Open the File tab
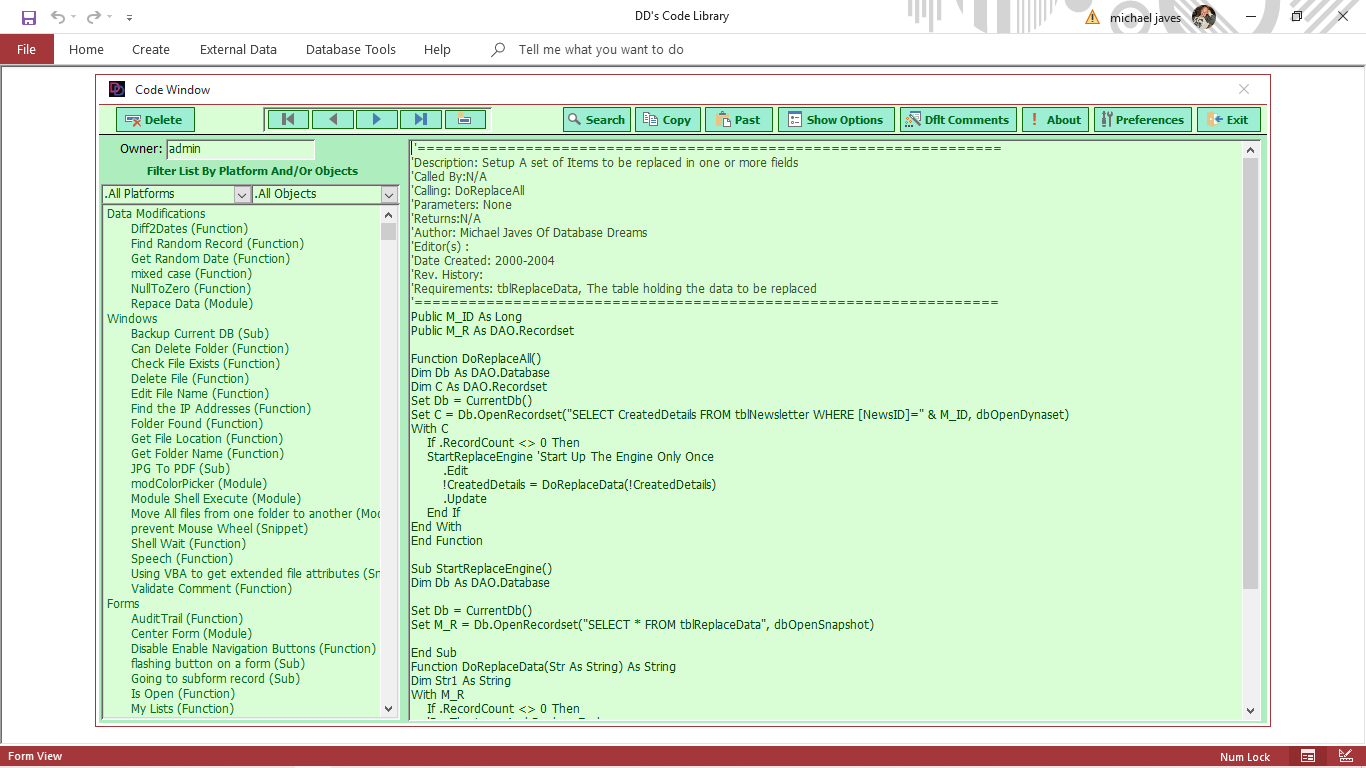The height and width of the screenshot is (768, 1366). click(x=27, y=49)
